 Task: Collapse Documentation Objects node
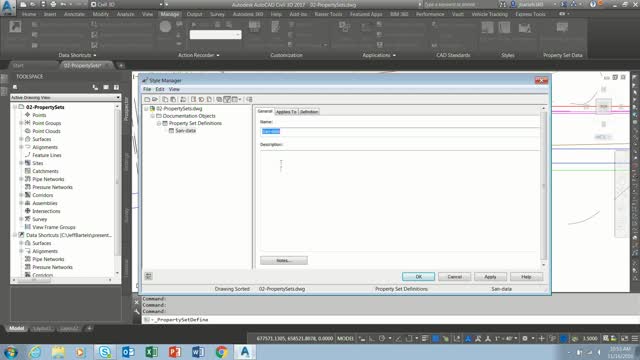coord(153,116)
